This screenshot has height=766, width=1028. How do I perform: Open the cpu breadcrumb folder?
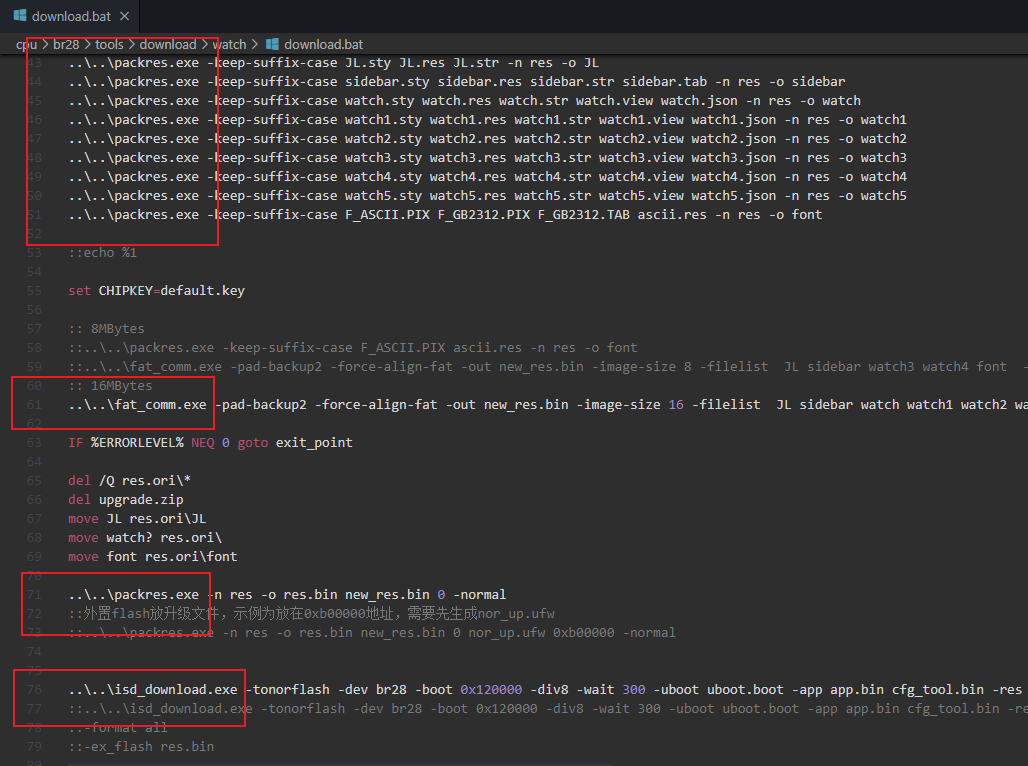(x=26, y=45)
